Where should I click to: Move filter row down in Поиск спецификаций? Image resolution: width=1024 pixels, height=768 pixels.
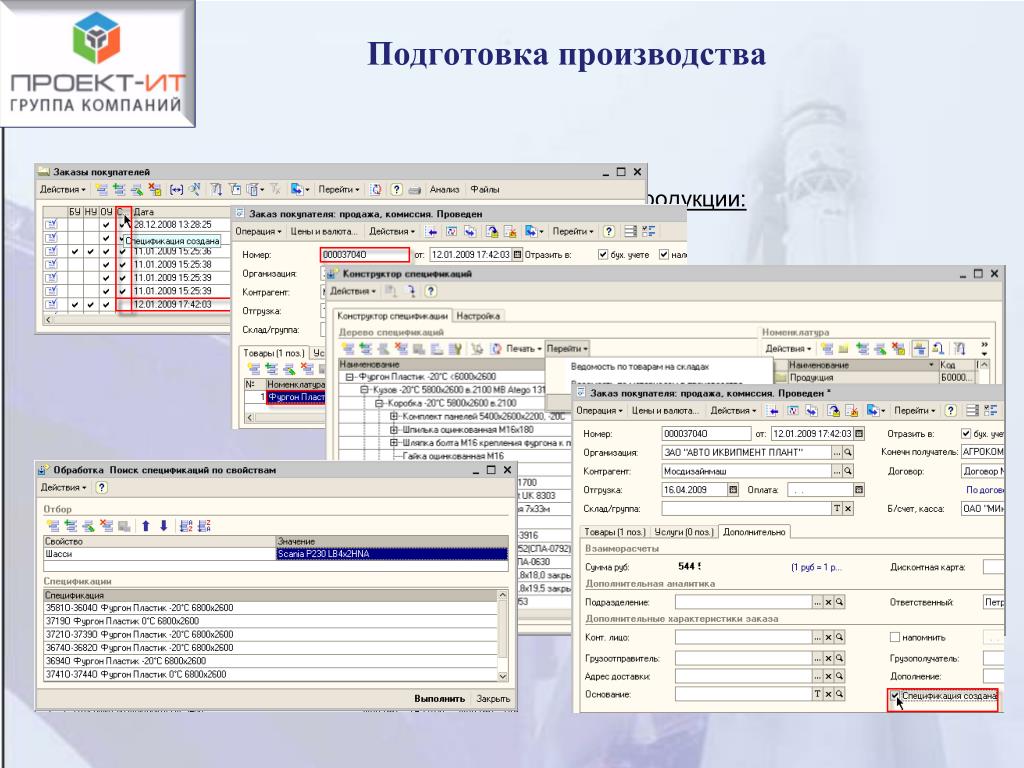[x=163, y=526]
